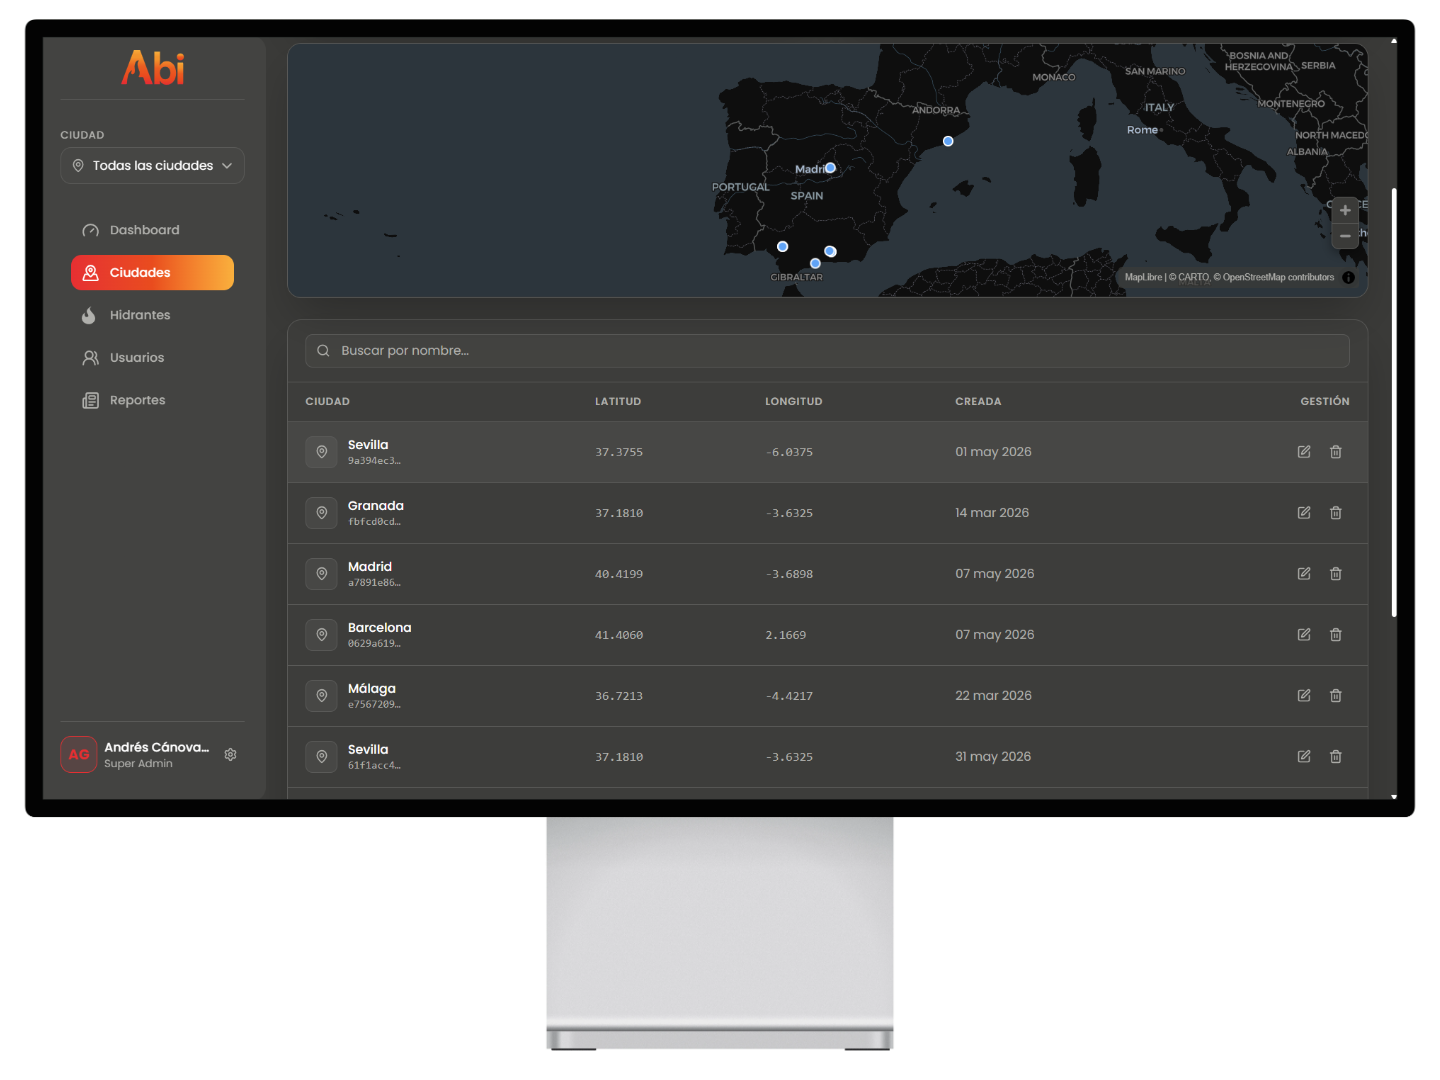This screenshot has width=1440, height=1080.
Task: Open the Todas las ciudades city dropdown
Action: (x=152, y=166)
